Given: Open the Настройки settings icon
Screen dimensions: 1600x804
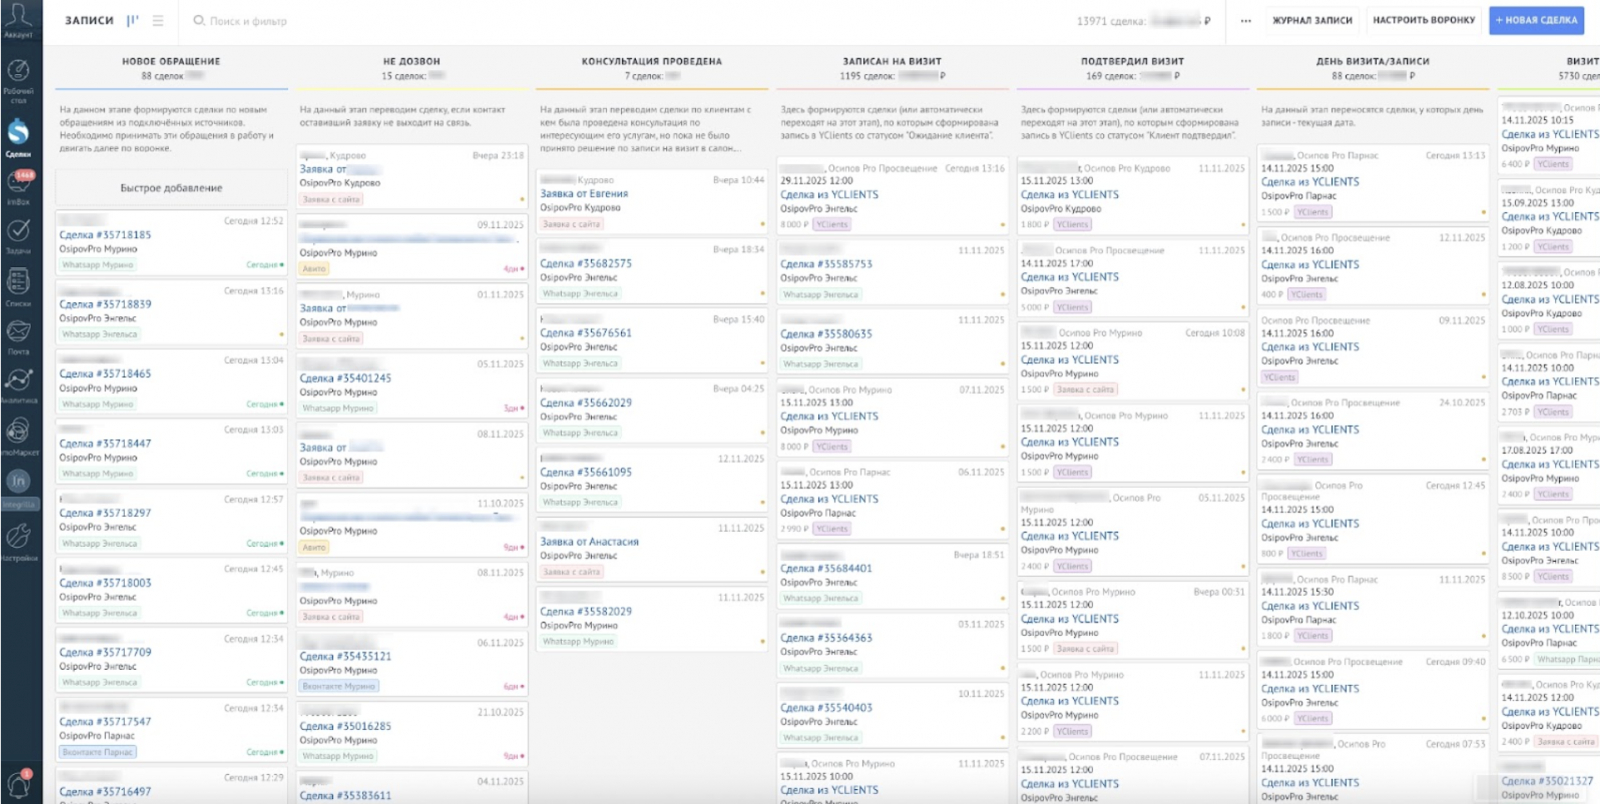Looking at the screenshot, I should click(18, 537).
